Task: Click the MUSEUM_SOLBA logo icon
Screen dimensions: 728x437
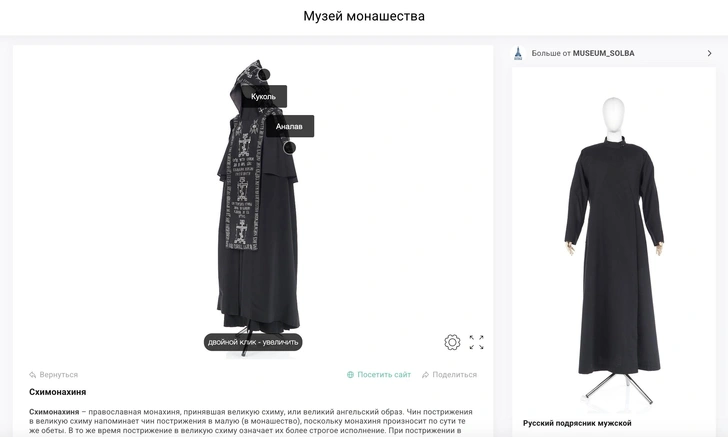Action: [518, 53]
